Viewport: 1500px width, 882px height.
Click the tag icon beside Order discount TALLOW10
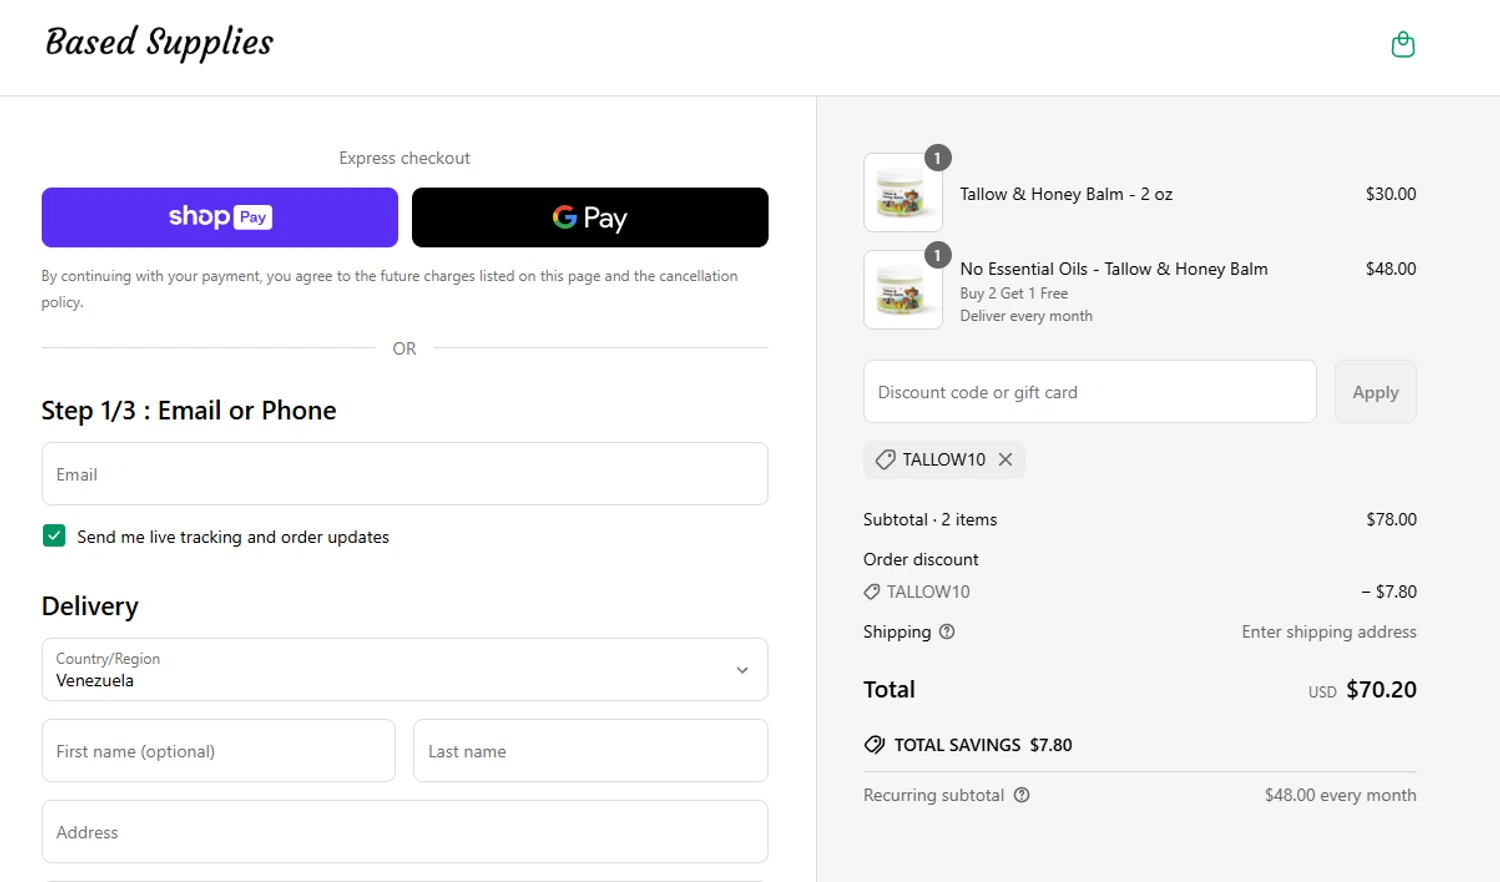872,592
